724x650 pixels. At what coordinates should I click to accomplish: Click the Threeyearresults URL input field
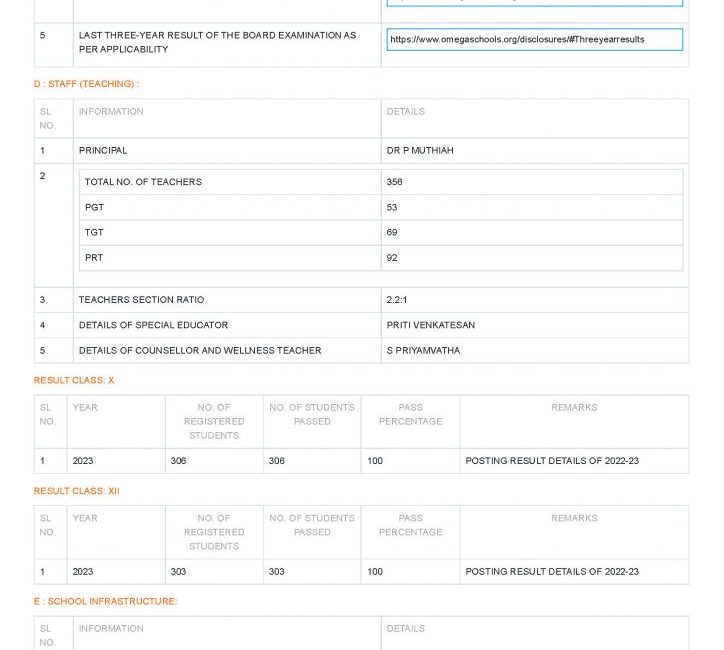tap(534, 40)
